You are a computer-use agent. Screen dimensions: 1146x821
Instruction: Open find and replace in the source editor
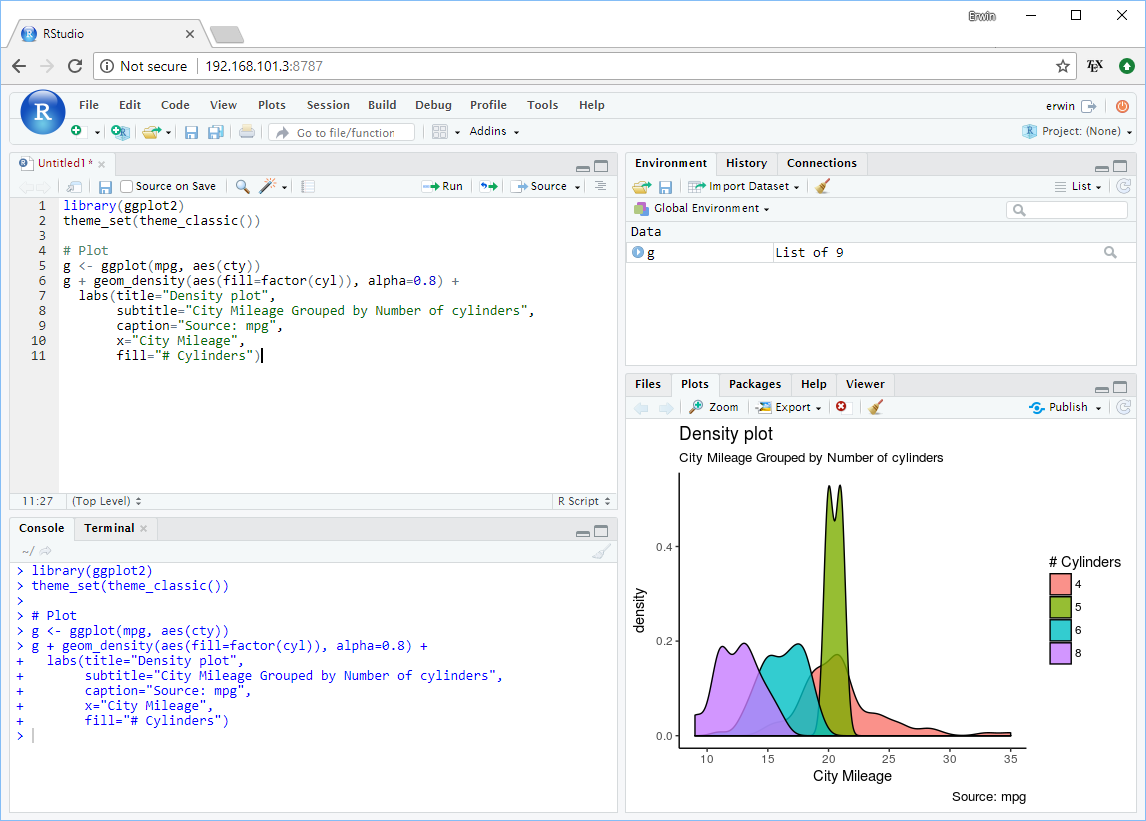click(244, 186)
